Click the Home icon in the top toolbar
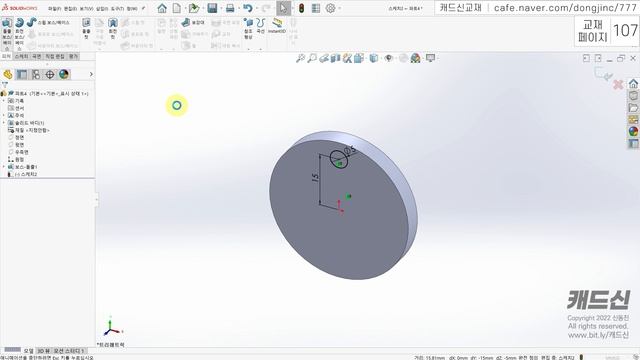This screenshot has width=640, height=360. 162,8
